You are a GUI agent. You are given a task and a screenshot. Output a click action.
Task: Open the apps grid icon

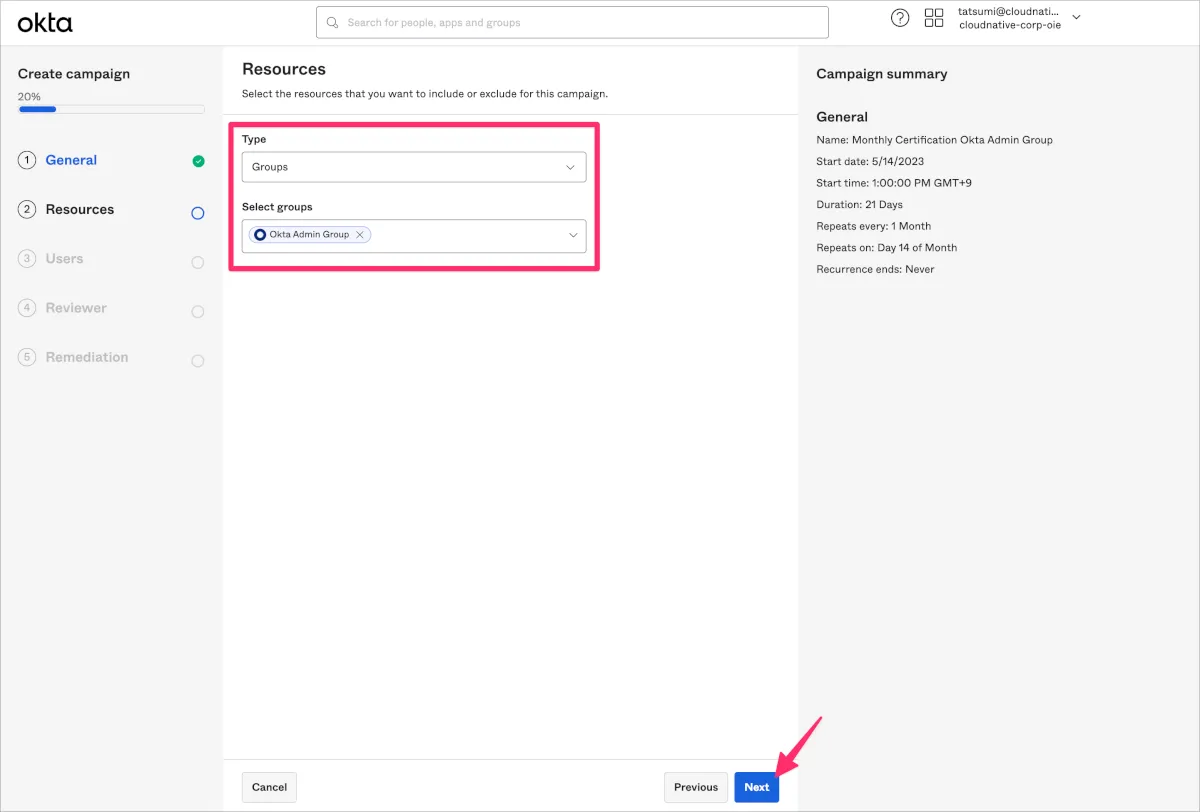pyautogui.click(x=934, y=18)
